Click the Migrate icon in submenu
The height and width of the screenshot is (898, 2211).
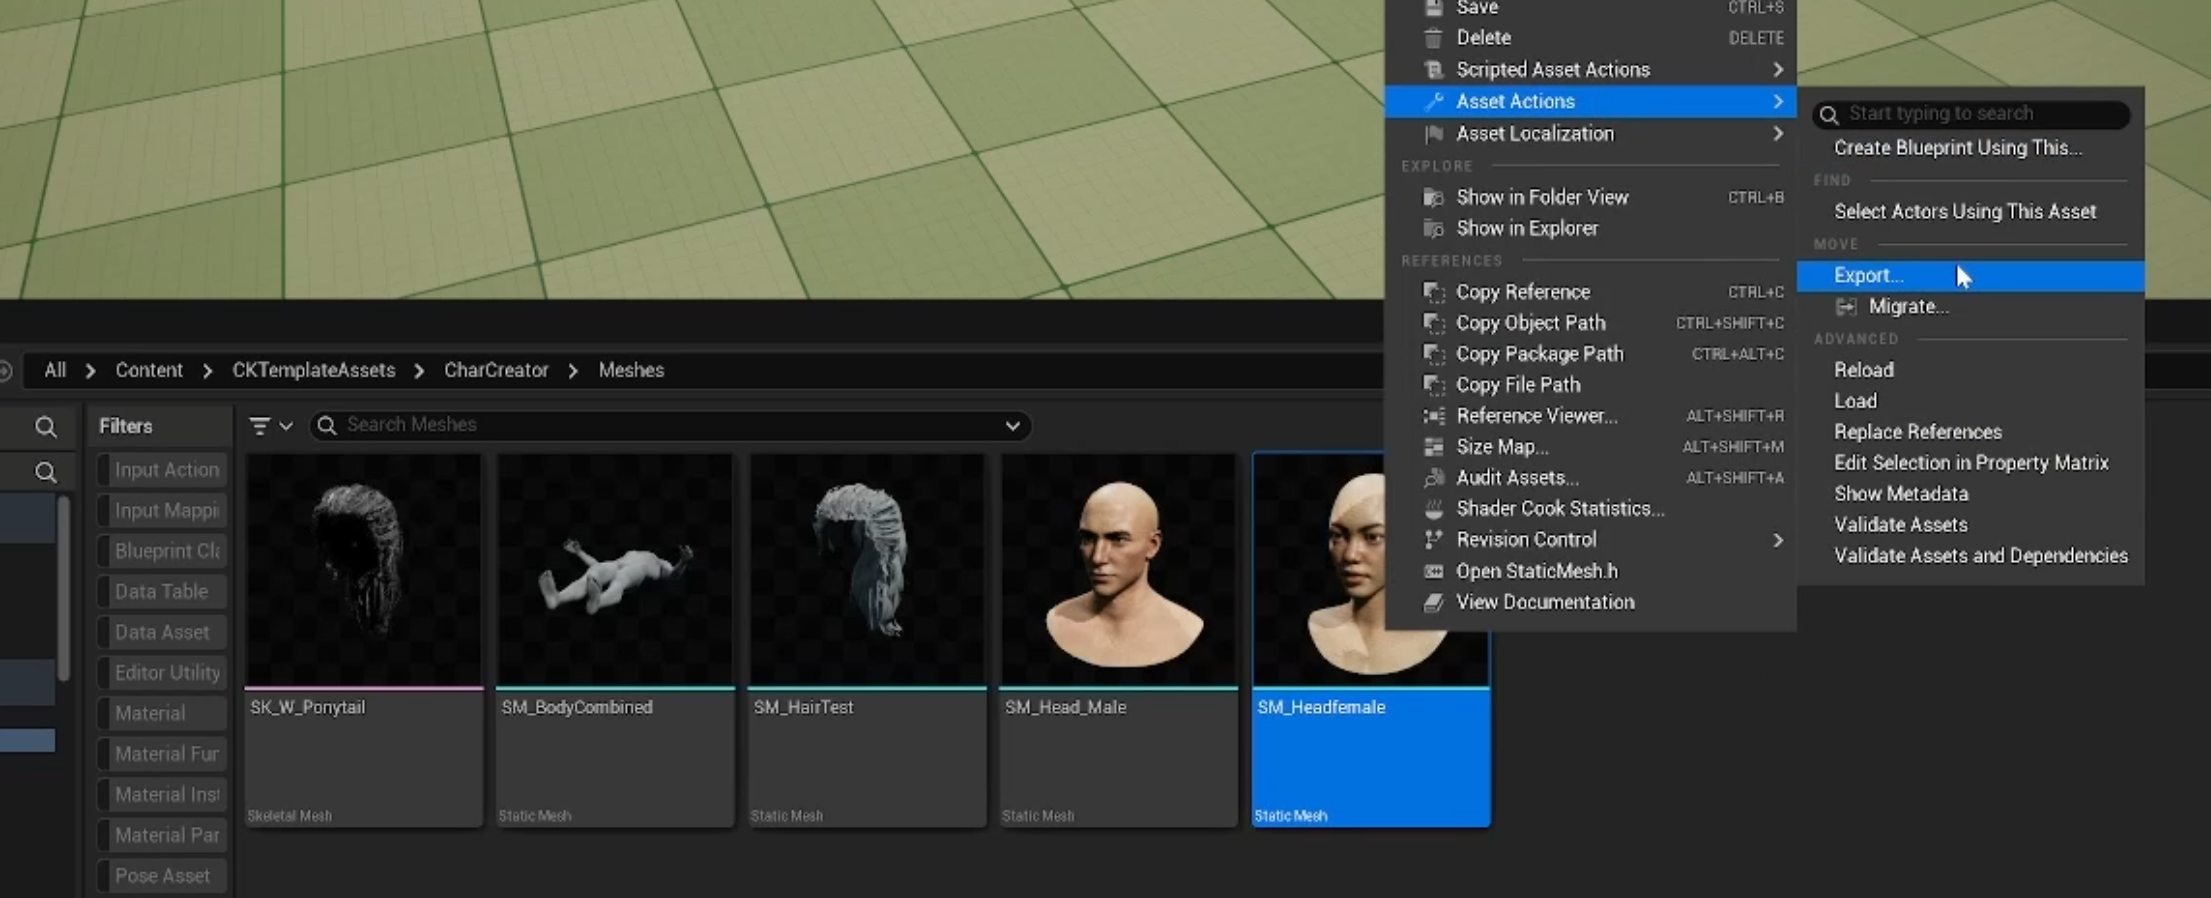pos(1845,307)
